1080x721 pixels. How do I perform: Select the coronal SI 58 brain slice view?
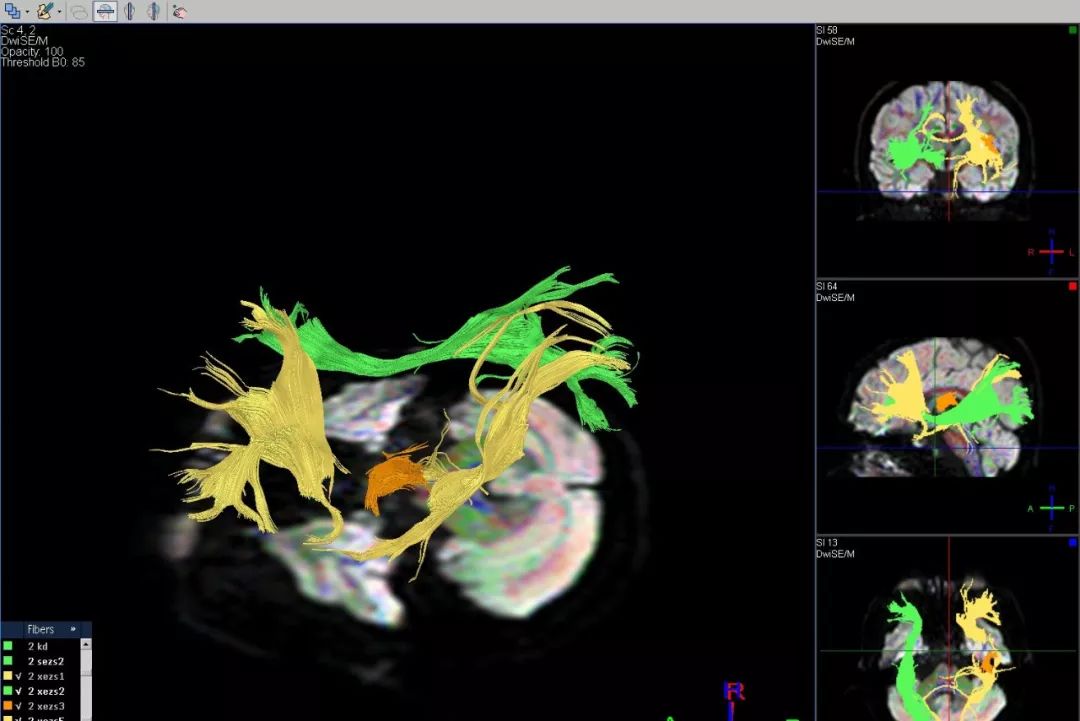tap(947, 151)
